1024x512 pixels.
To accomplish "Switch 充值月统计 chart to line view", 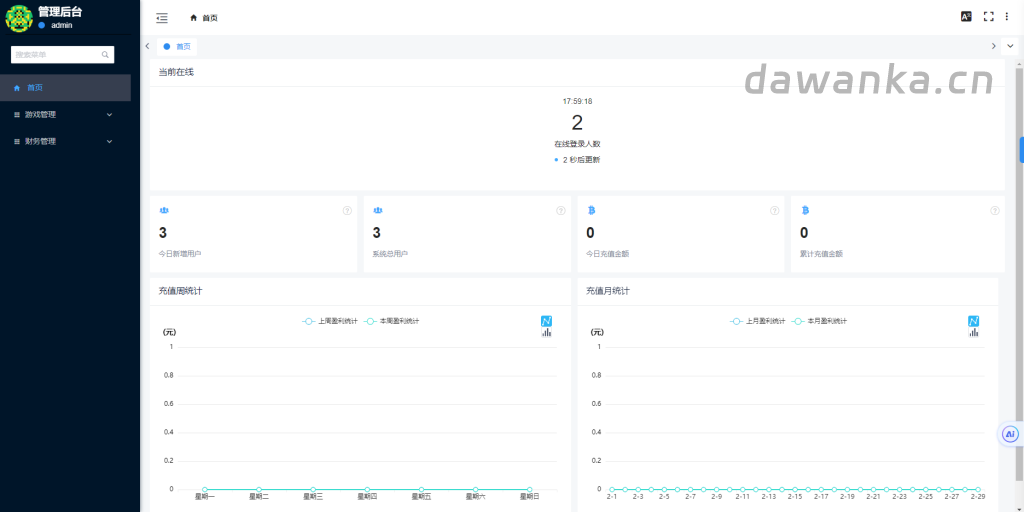I will pyautogui.click(x=974, y=321).
